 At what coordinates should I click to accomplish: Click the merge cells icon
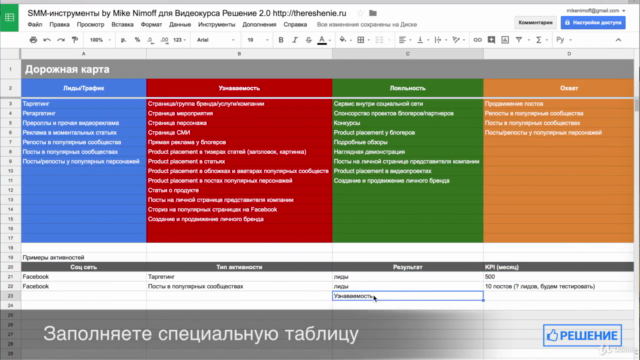click(x=379, y=40)
